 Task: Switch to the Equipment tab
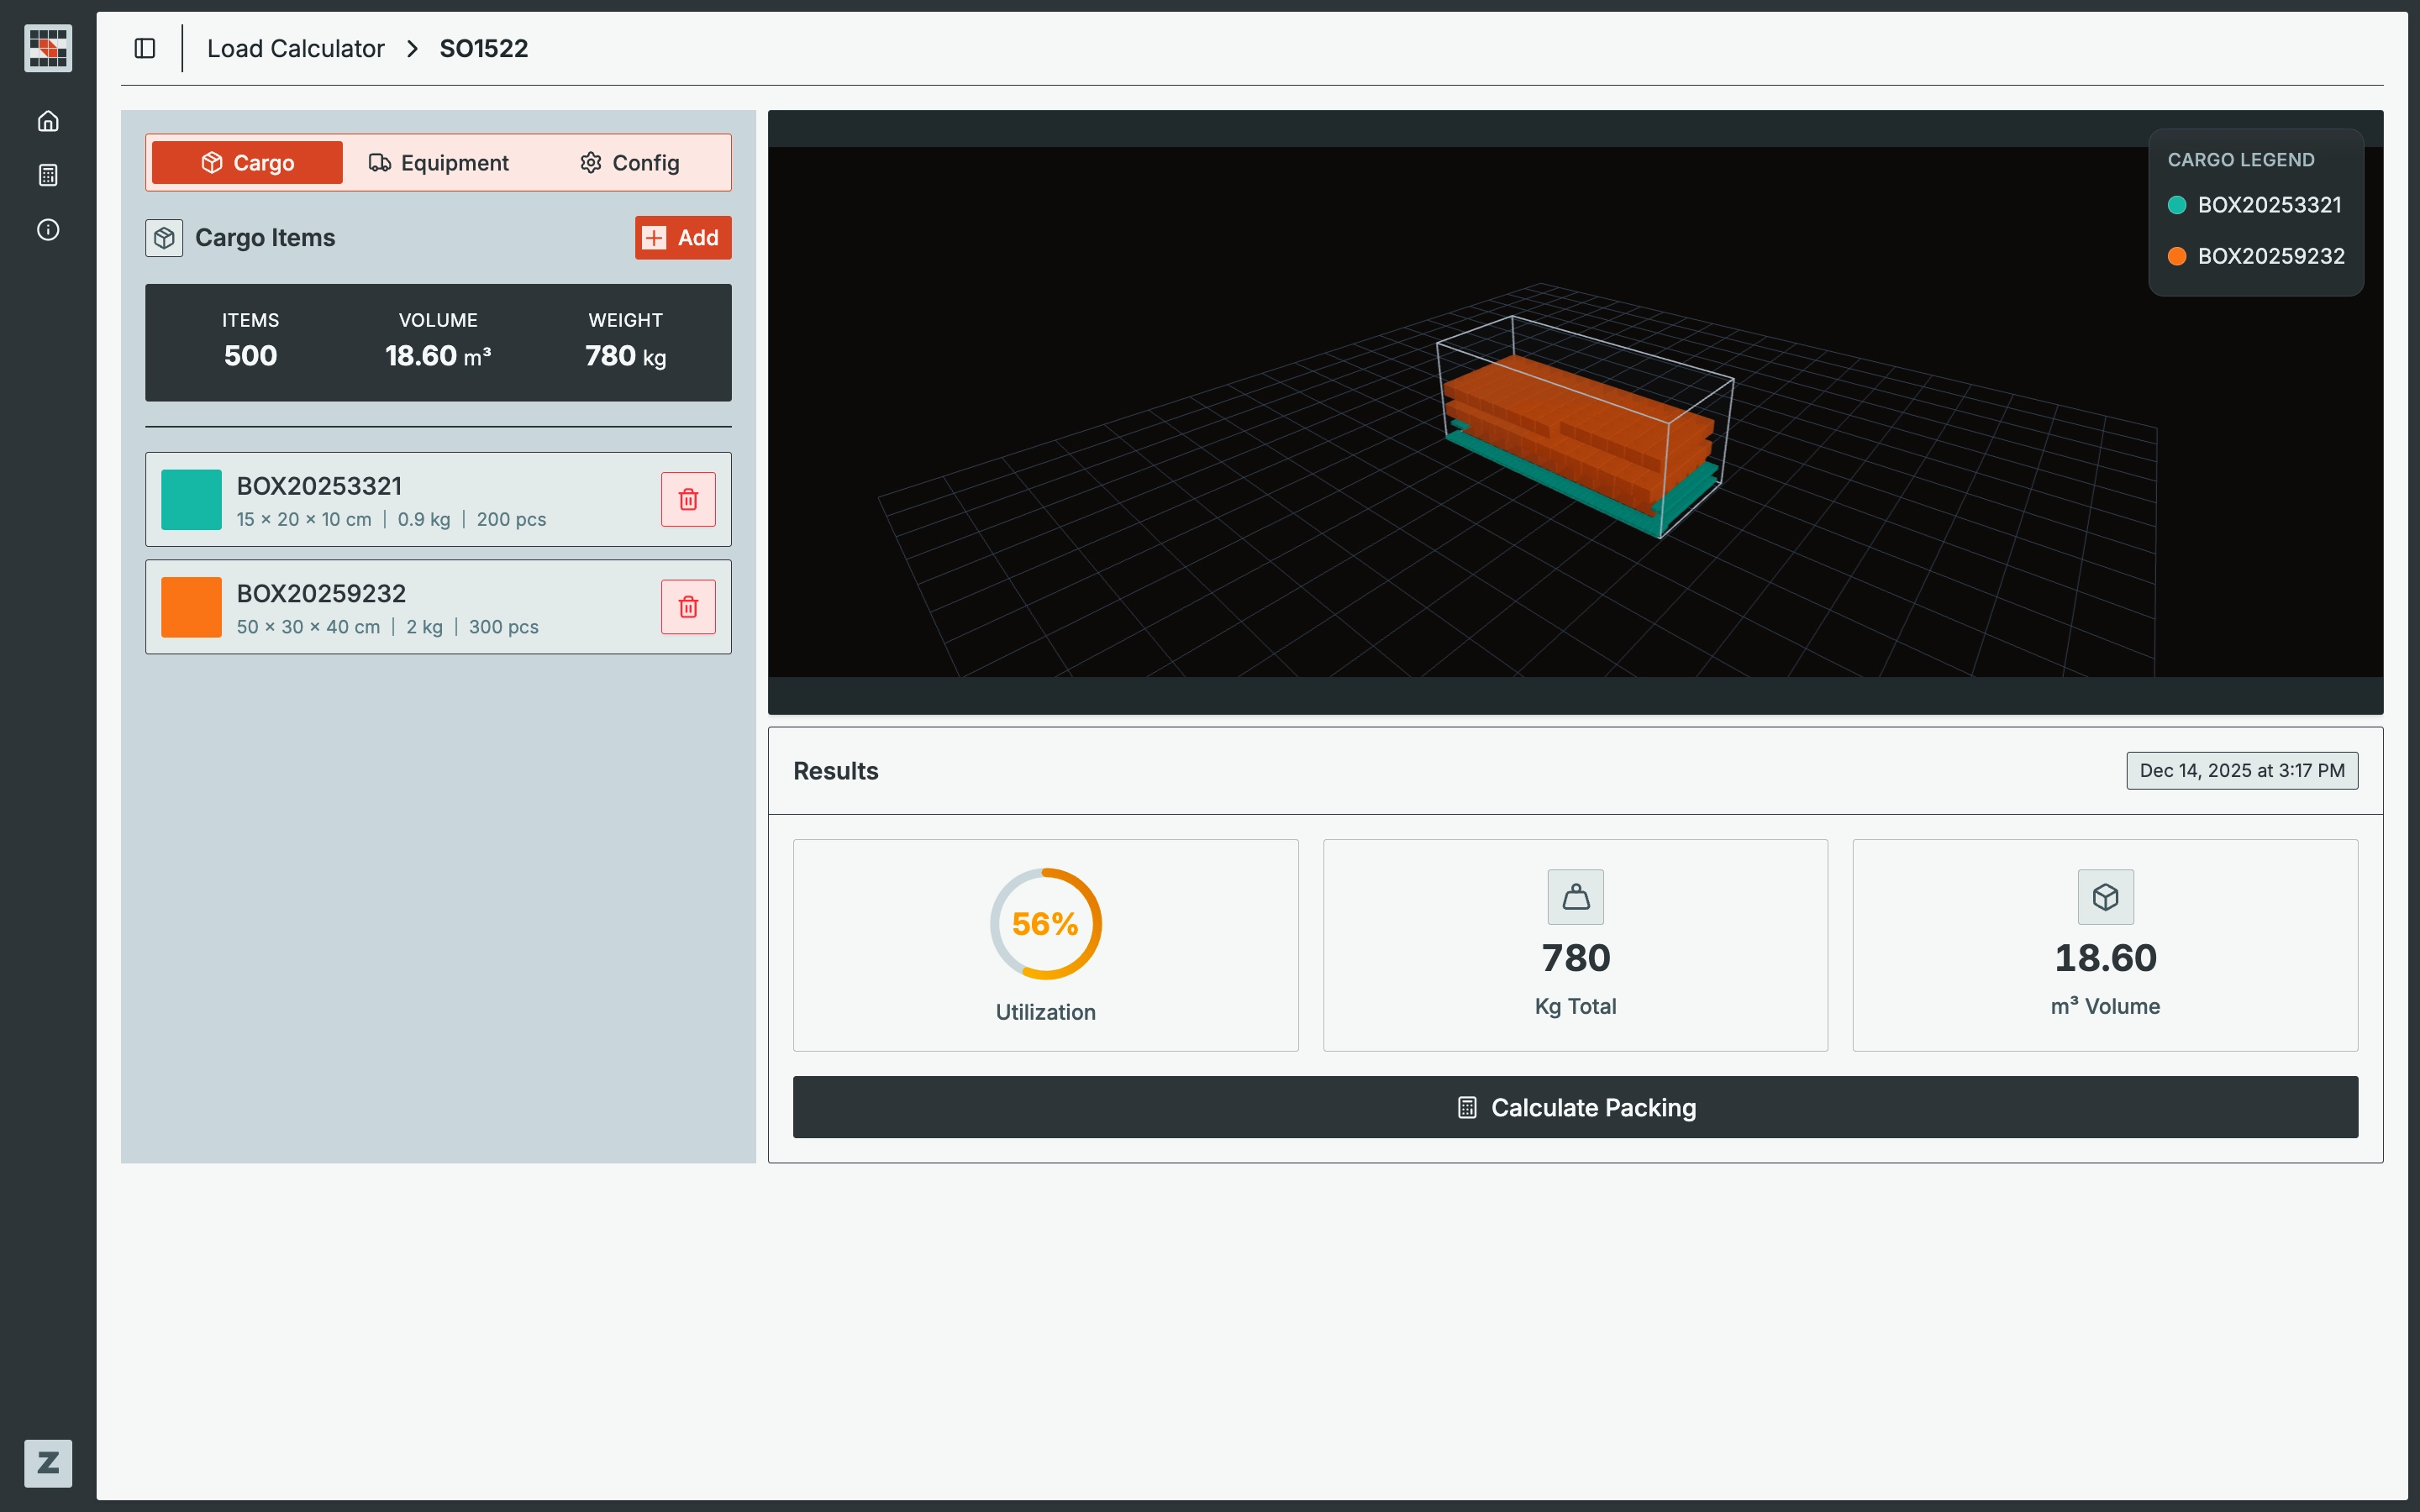[x=439, y=162]
